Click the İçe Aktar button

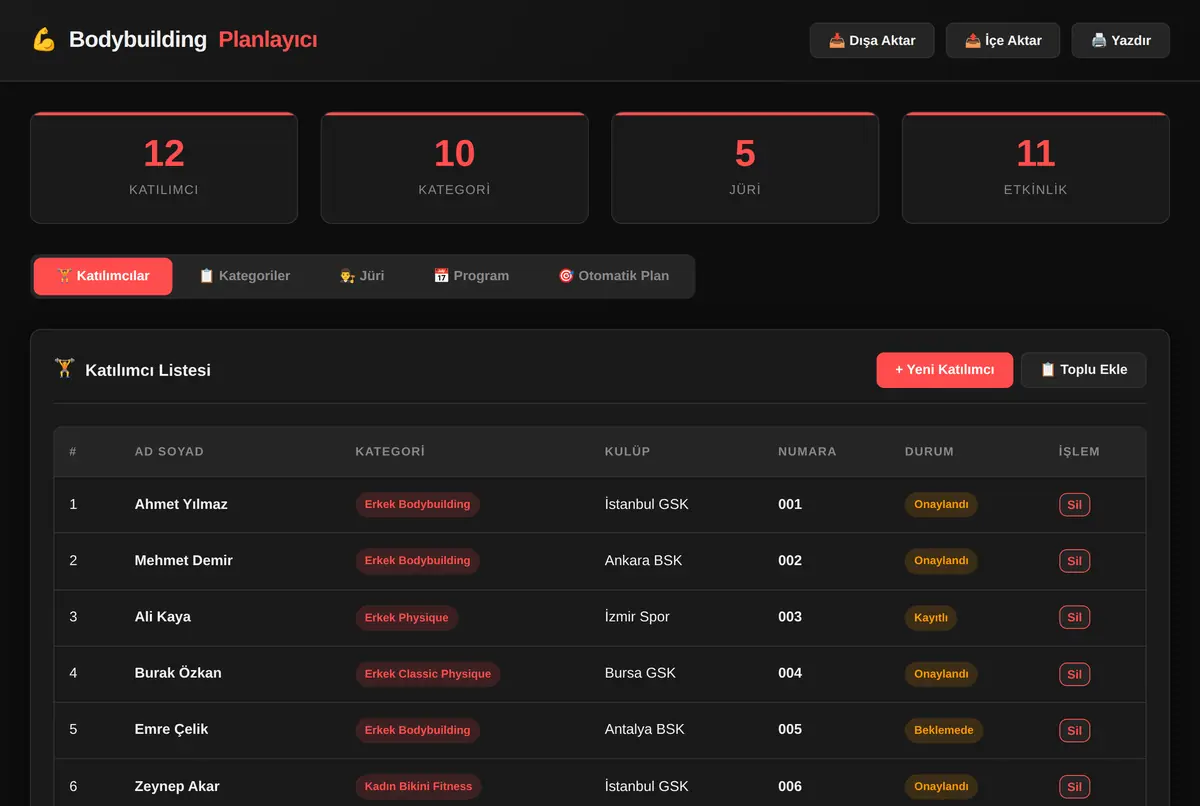tap(1003, 41)
